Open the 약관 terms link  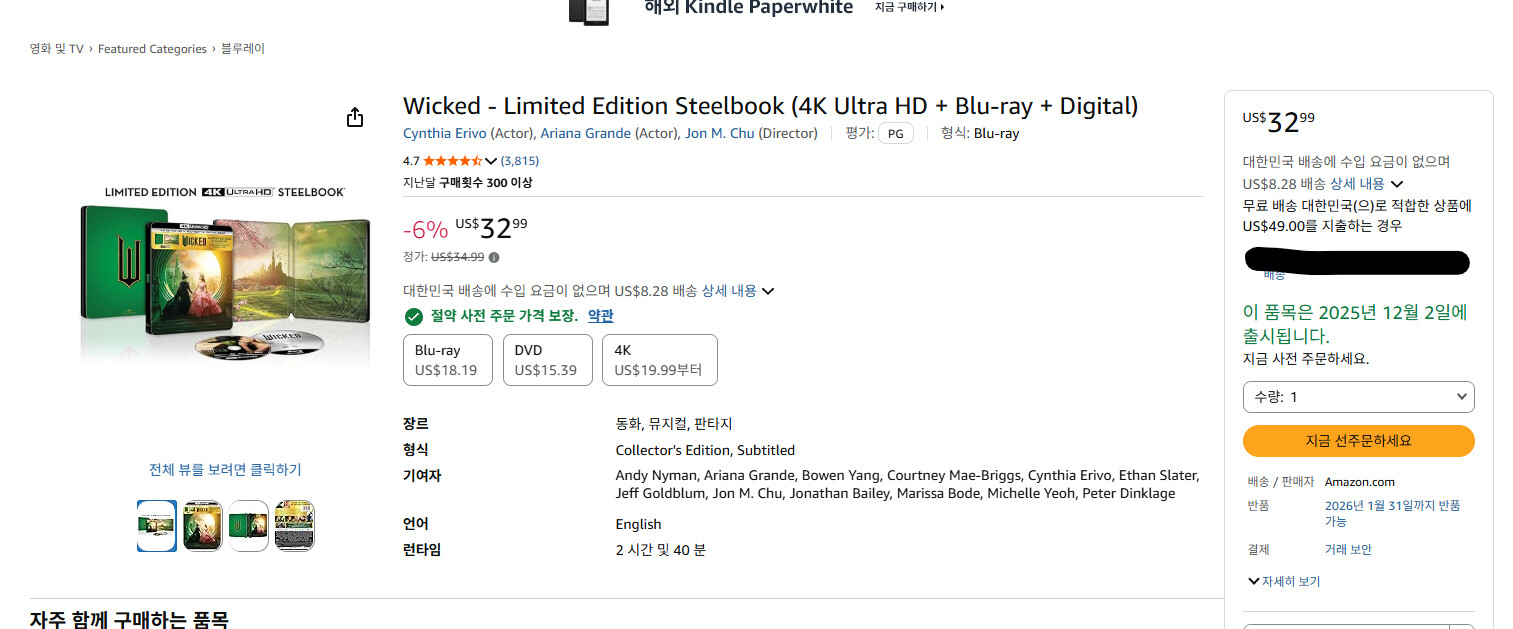pos(600,316)
